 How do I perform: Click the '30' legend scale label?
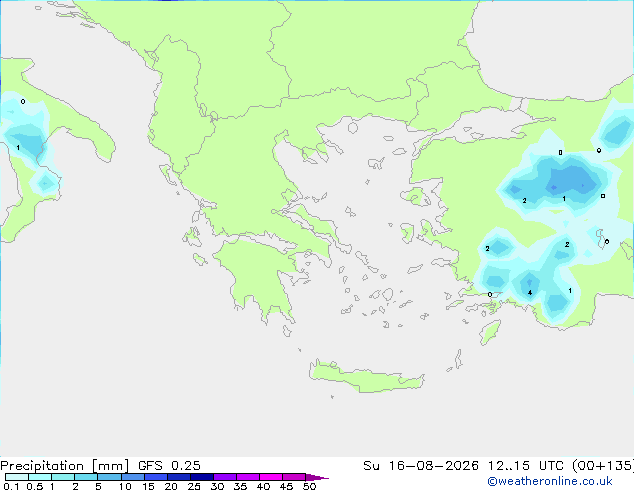coord(217,486)
